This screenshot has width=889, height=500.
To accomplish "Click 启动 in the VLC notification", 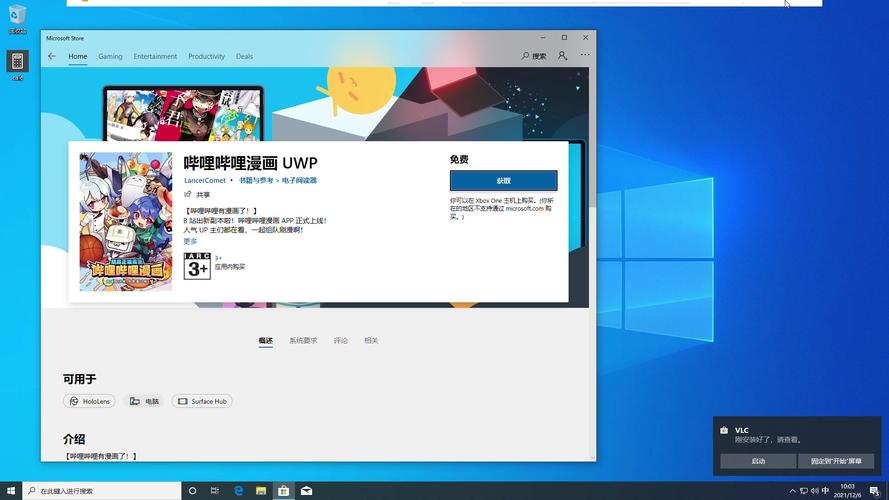I will (758, 461).
